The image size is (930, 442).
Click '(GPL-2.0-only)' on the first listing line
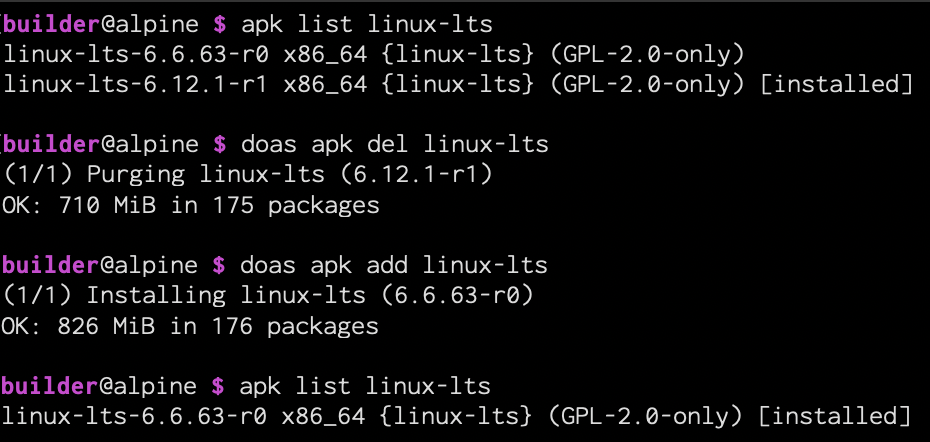647,55
